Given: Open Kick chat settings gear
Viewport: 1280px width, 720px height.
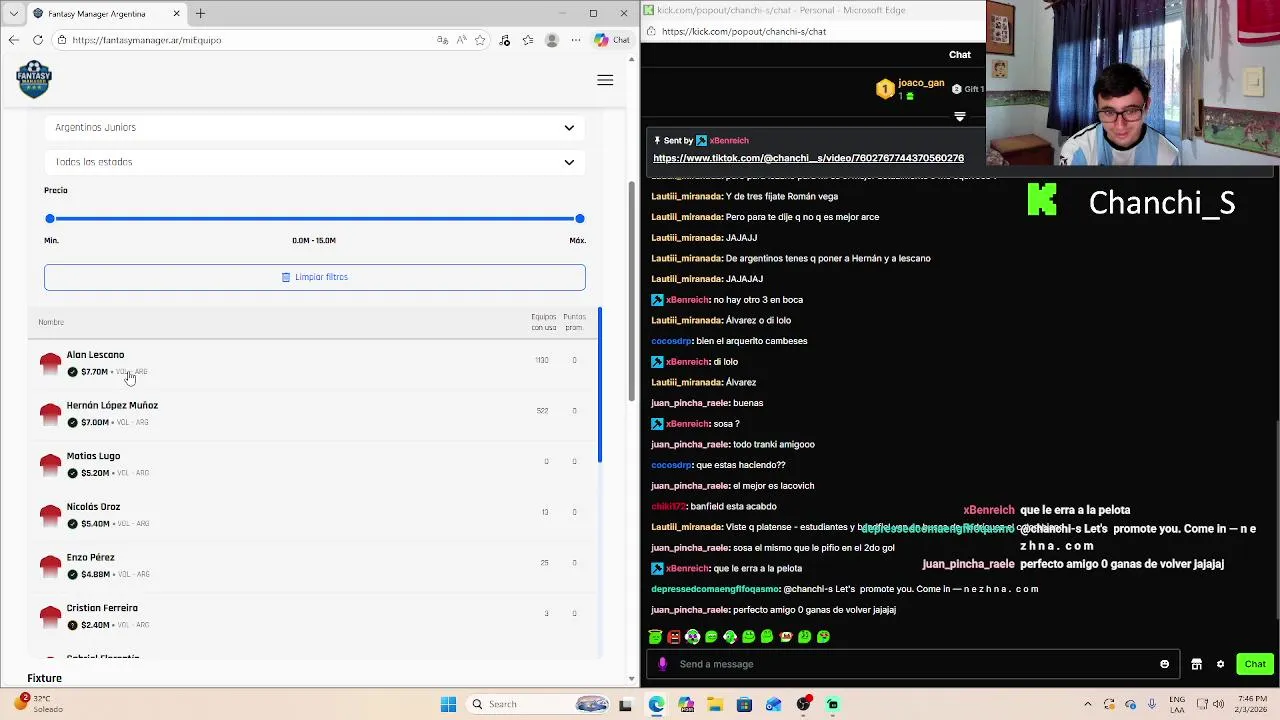Looking at the screenshot, I should 1220,664.
